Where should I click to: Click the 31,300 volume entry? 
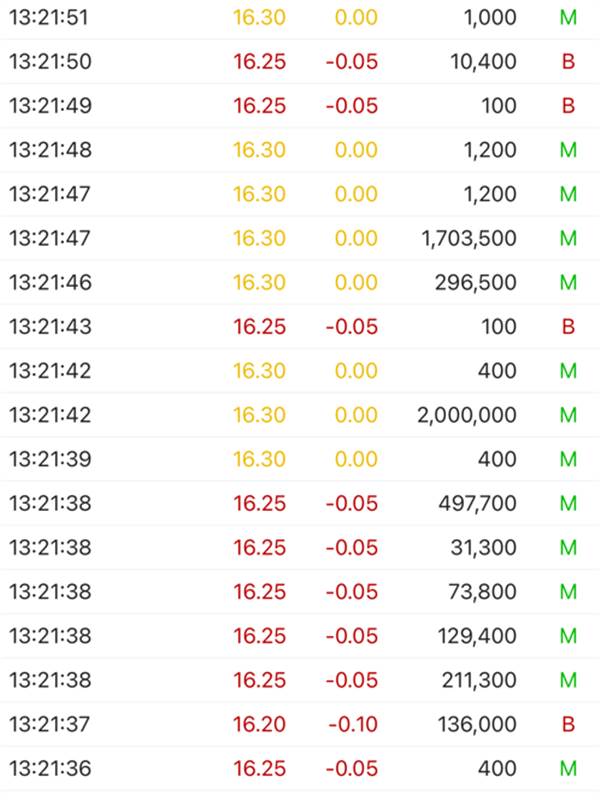483,547
